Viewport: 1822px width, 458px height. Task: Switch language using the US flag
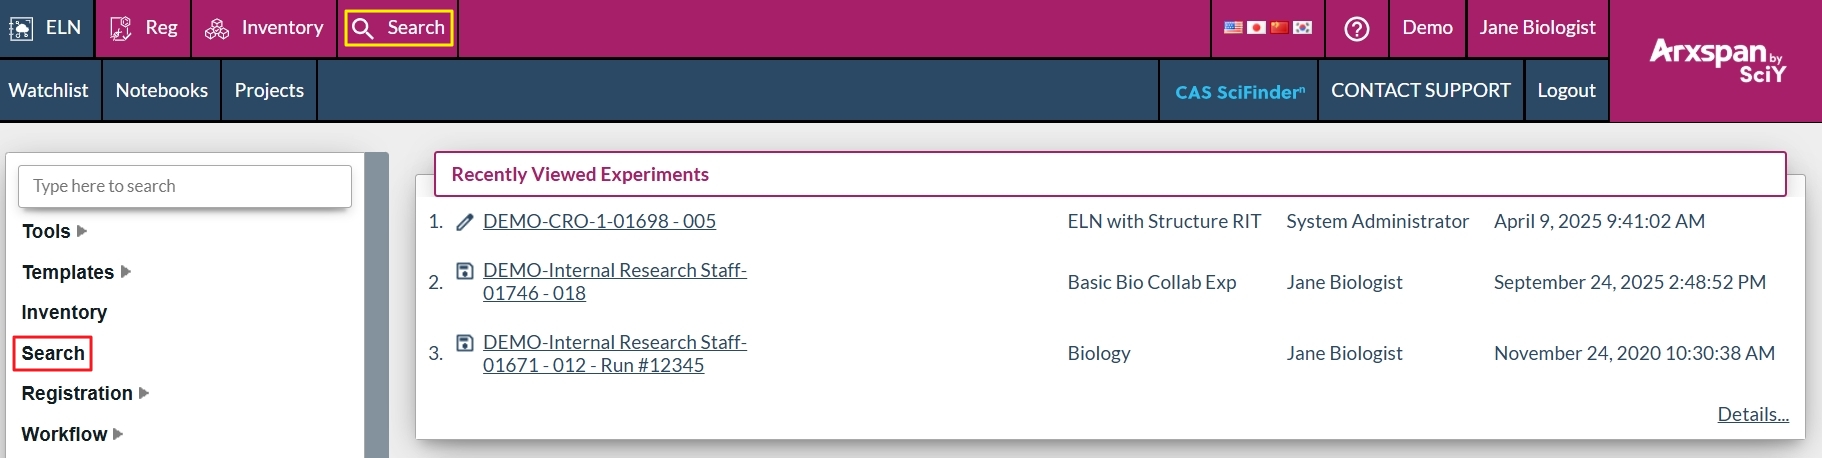pyautogui.click(x=1233, y=28)
